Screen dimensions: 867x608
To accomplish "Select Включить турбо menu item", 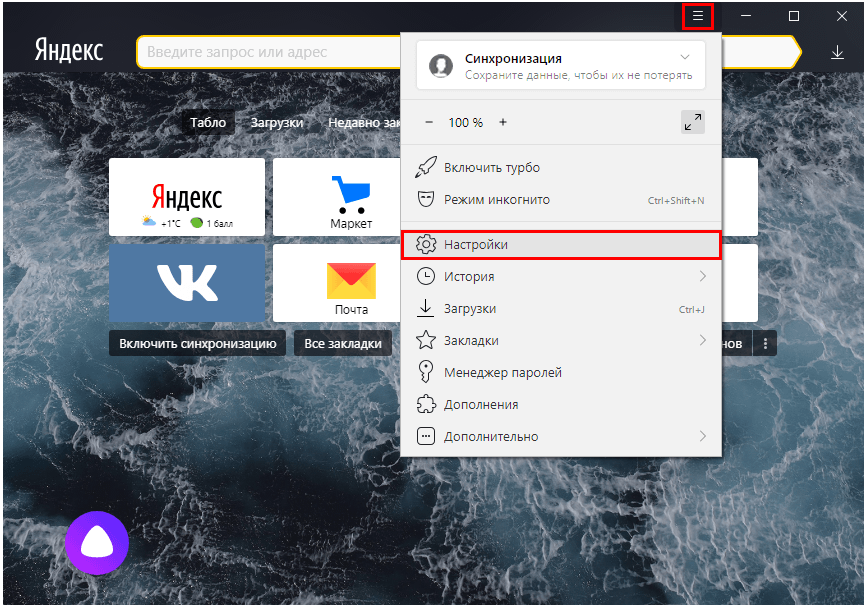I will click(561, 167).
